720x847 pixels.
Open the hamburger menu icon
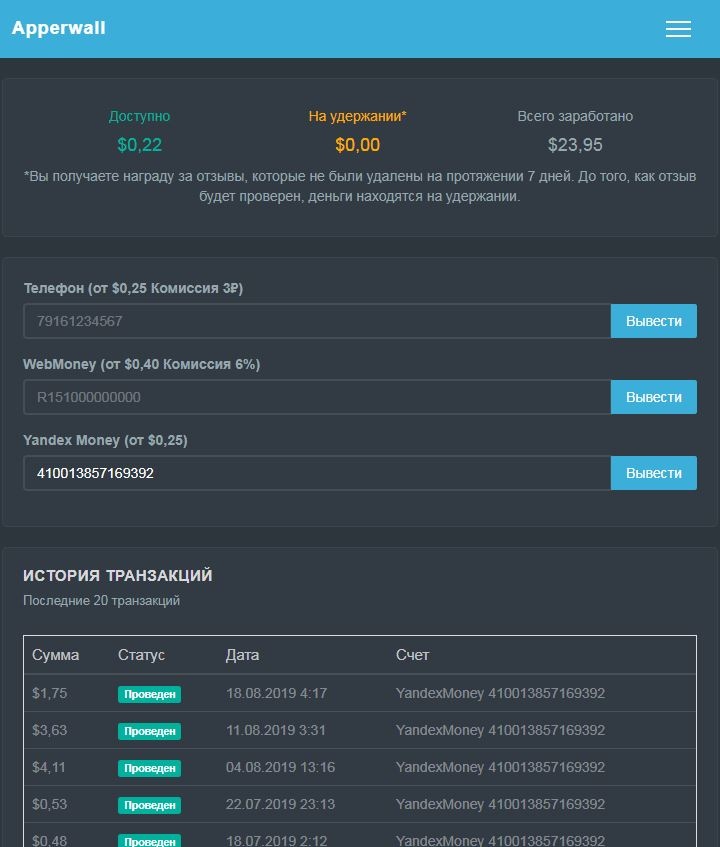click(x=678, y=29)
